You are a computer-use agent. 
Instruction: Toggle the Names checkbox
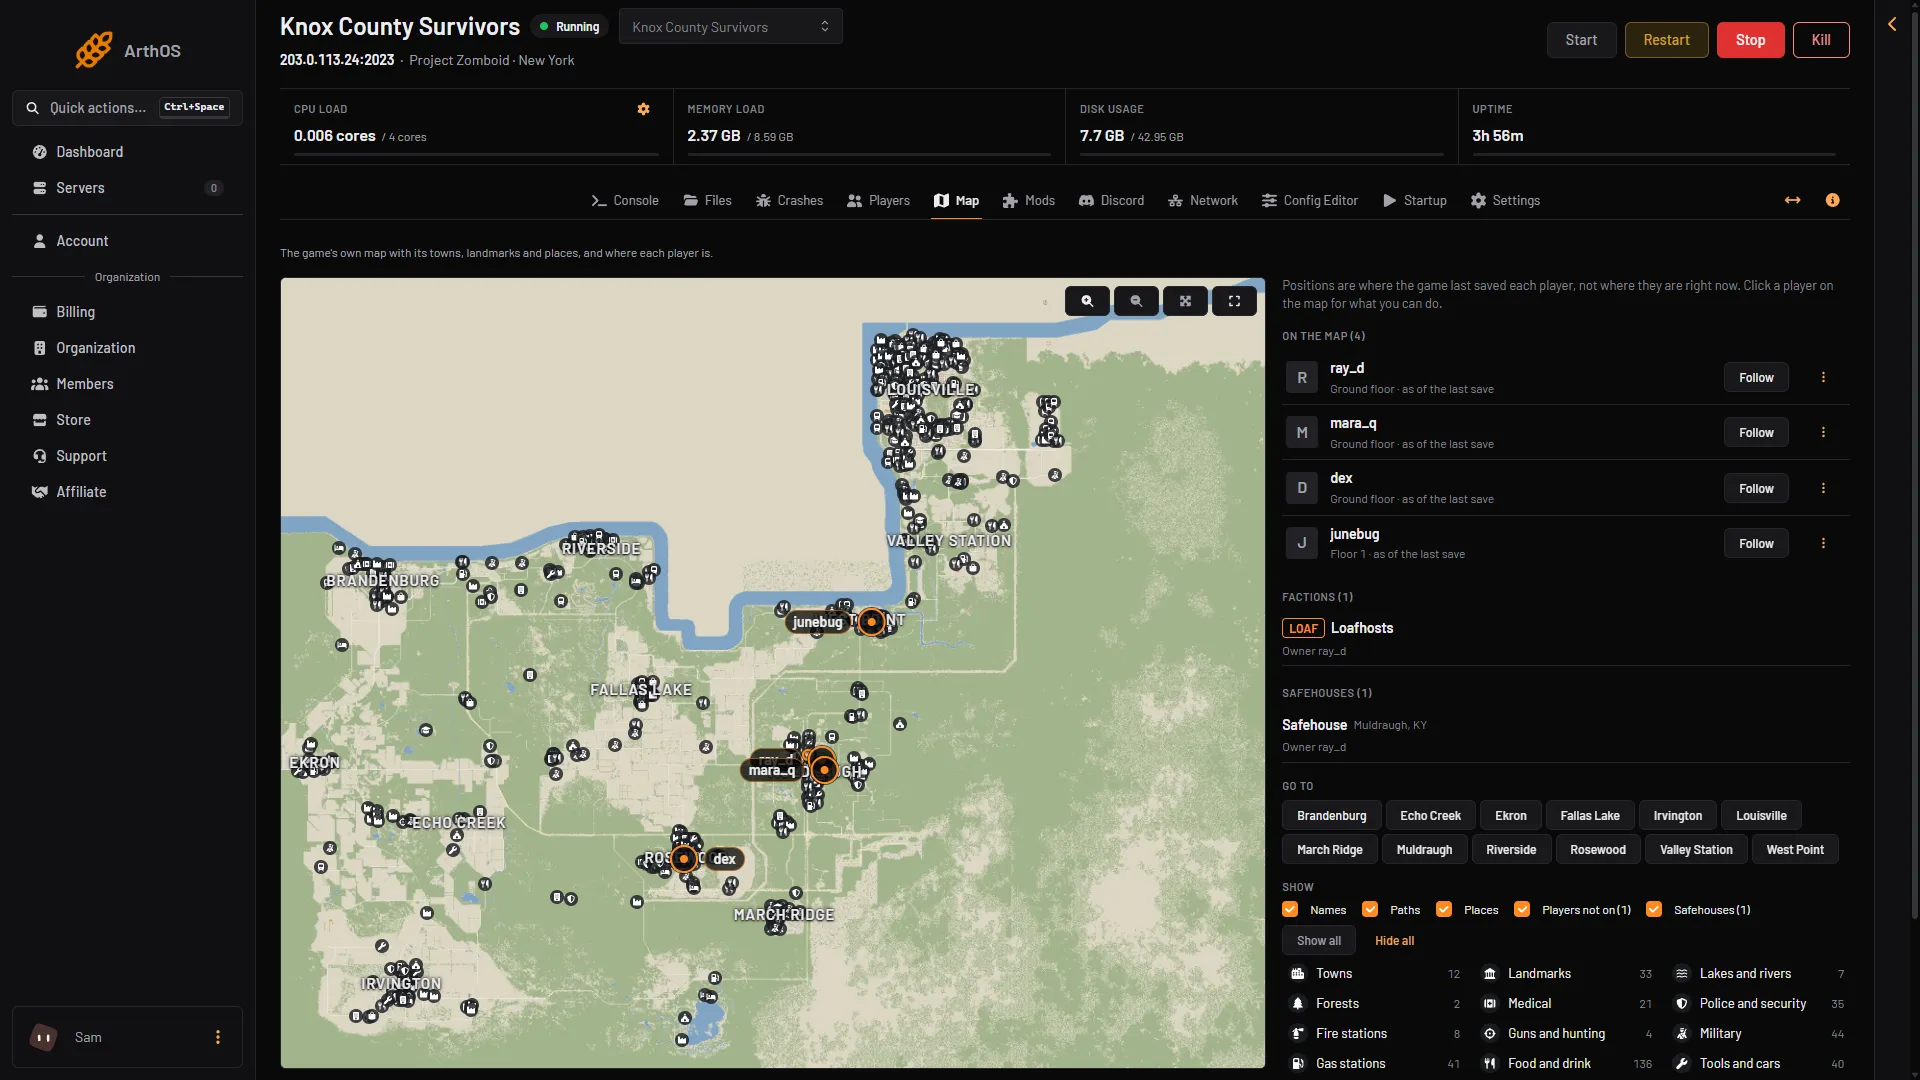coord(1290,910)
